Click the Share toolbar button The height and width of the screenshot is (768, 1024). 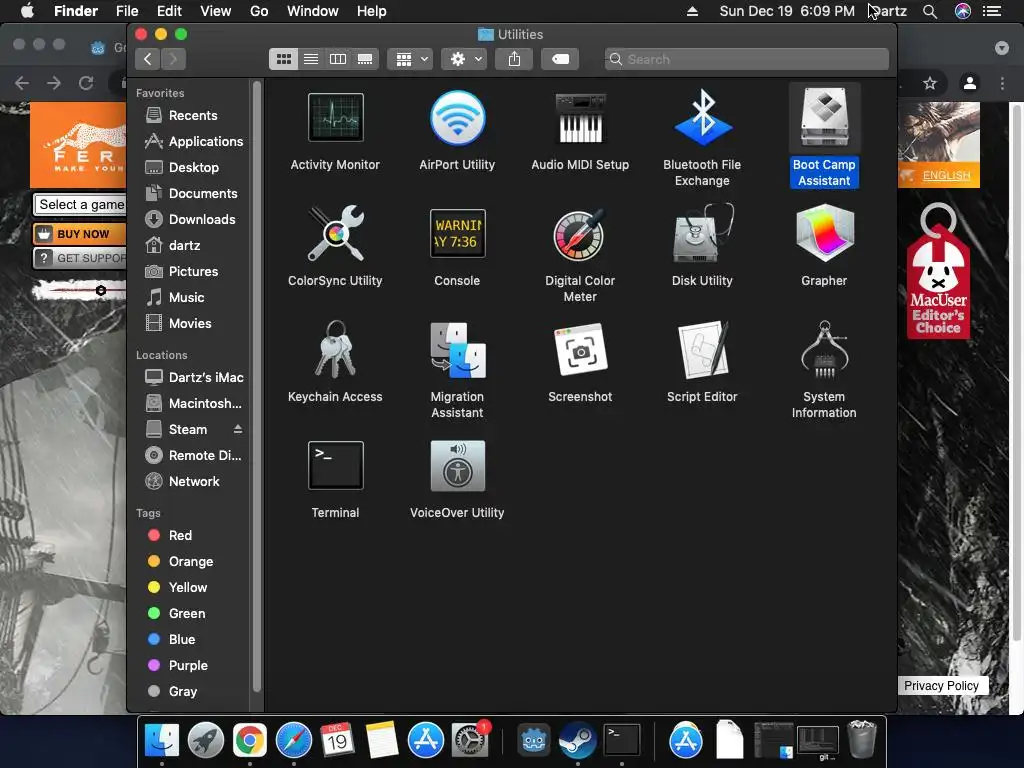[515, 59]
